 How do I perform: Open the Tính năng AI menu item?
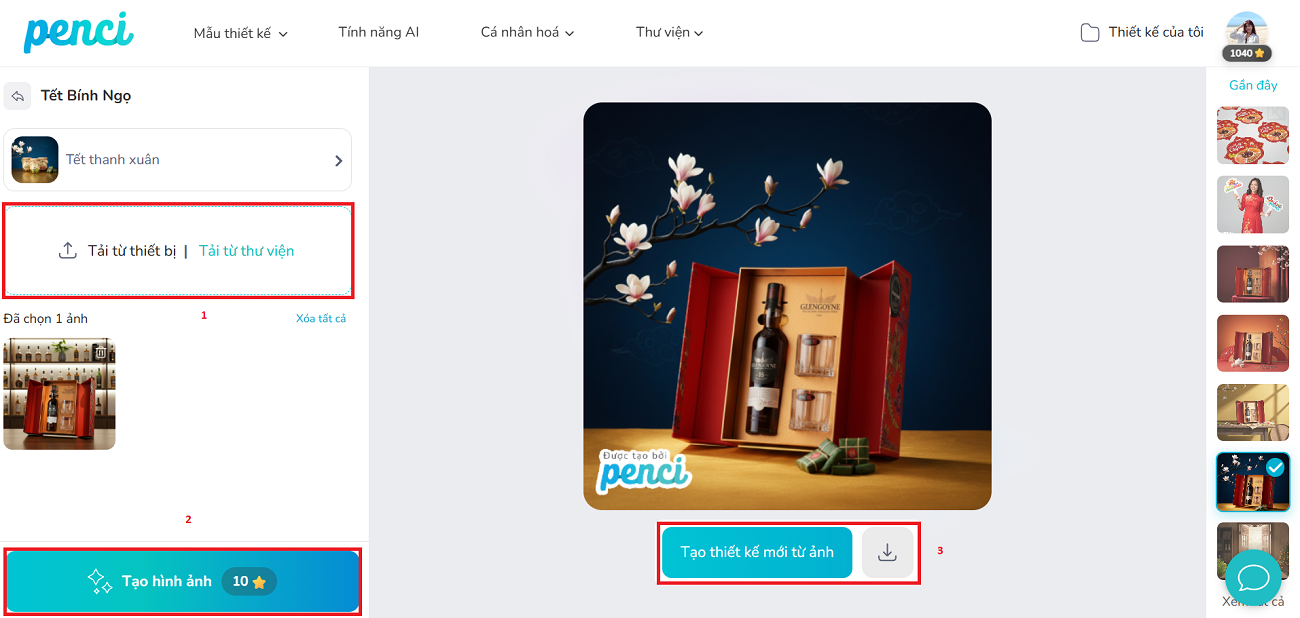pos(379,32)
